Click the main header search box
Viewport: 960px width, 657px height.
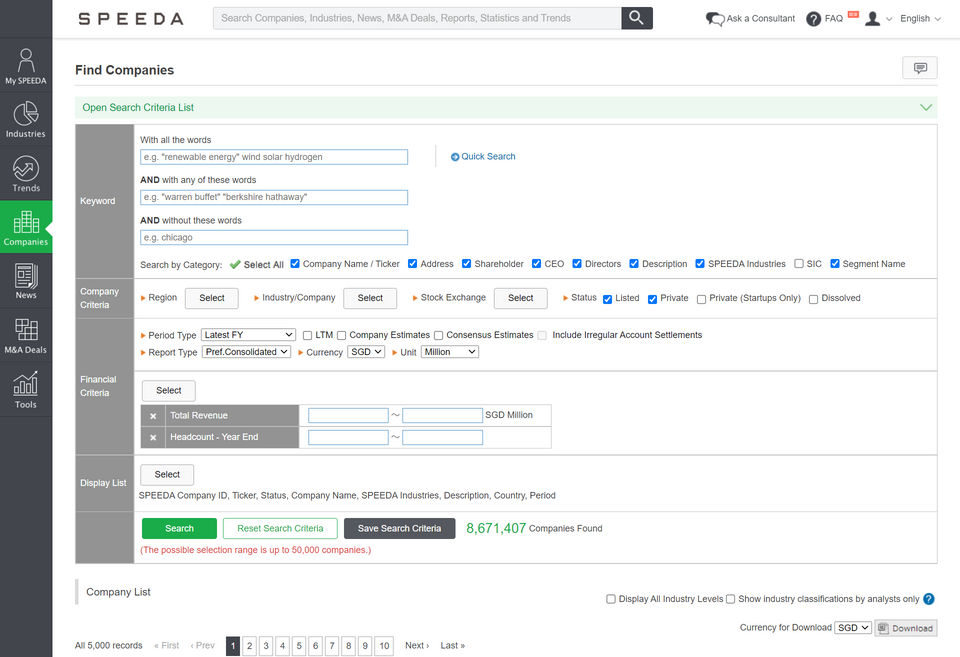coord(417,18)
